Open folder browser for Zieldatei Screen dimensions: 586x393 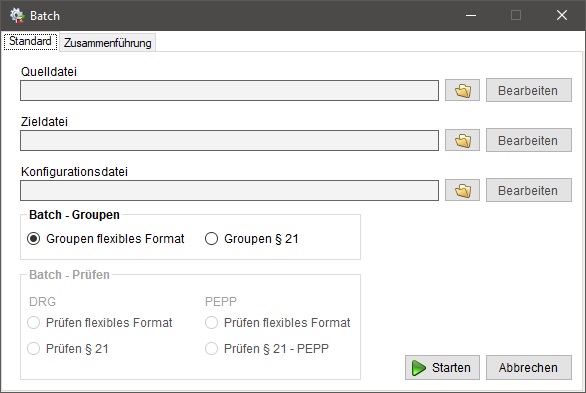pos(462,140)
